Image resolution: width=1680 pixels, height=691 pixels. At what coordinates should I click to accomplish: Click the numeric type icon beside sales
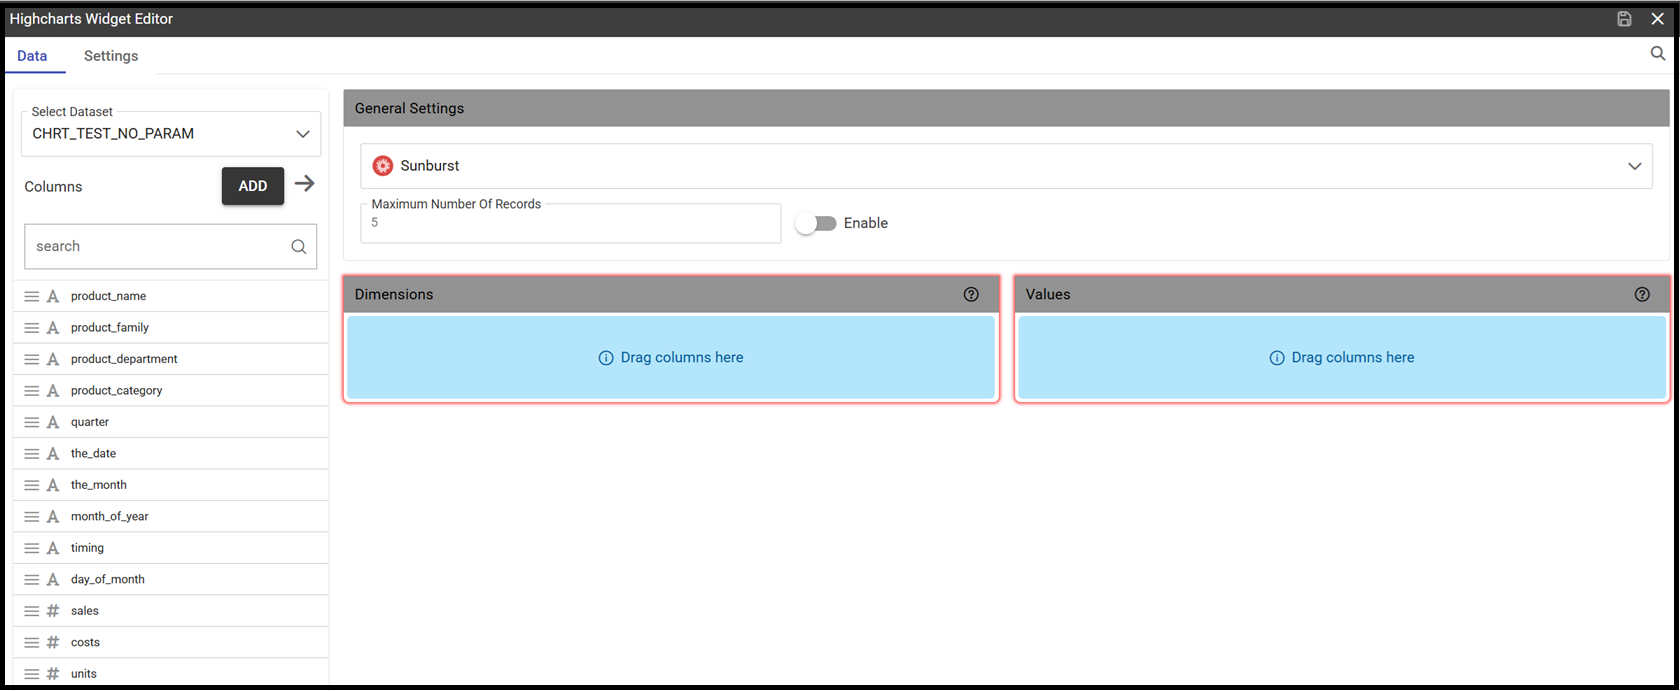[x=53, y=611]
